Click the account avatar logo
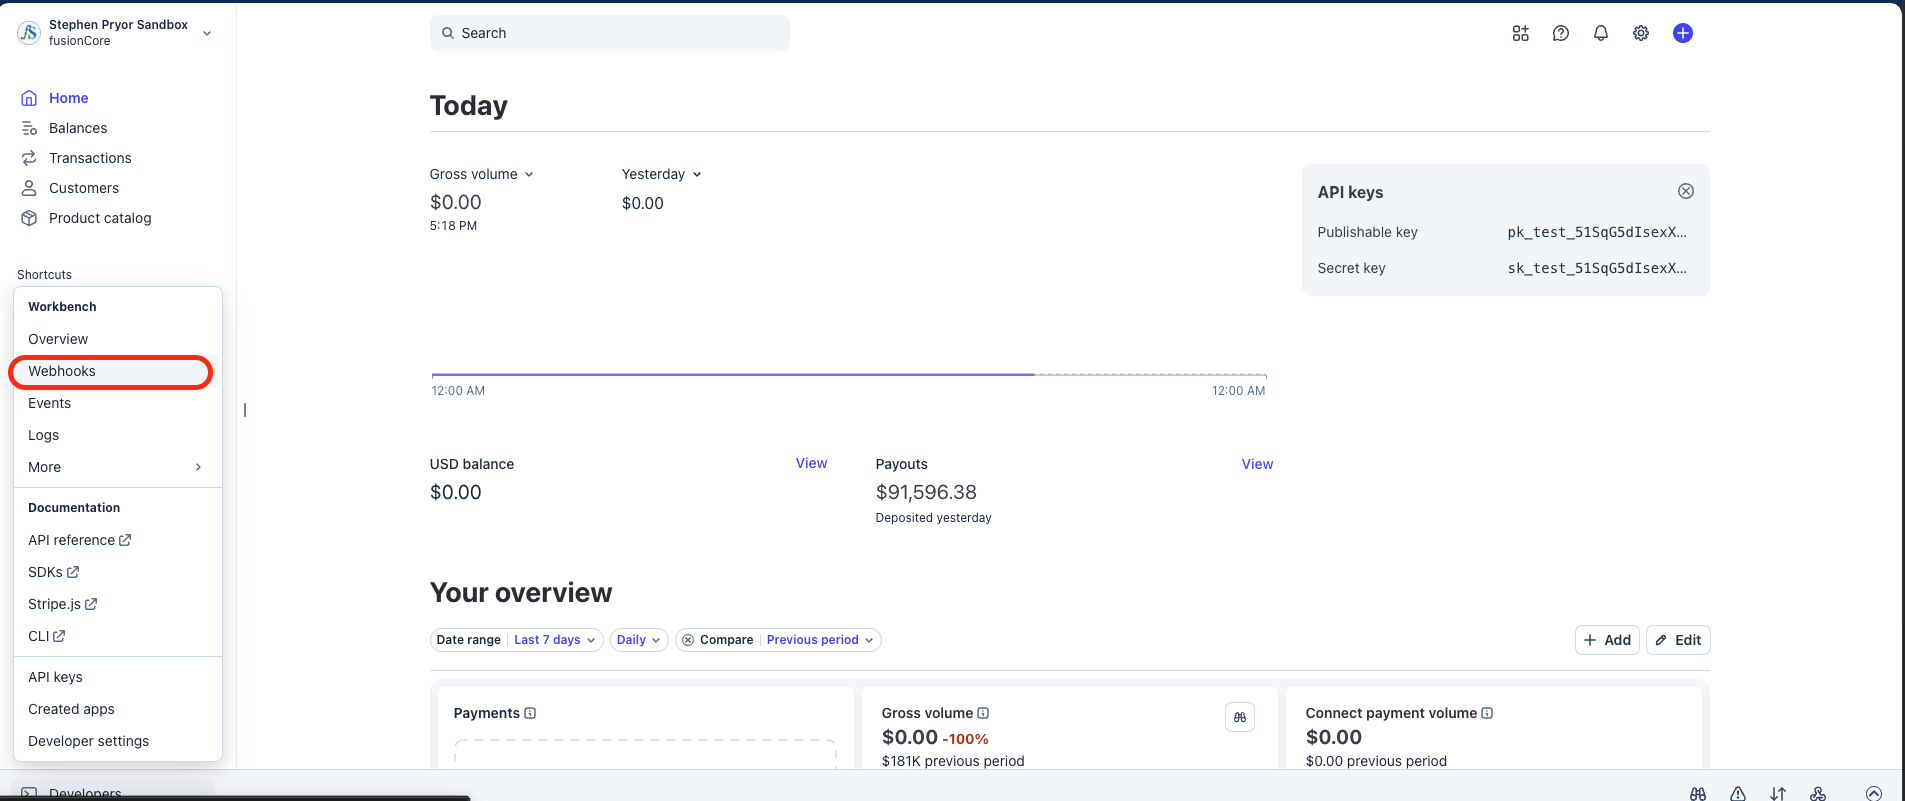Viewport: 1905px width, 801px height. pyautogui.click(x=29, y=33)
